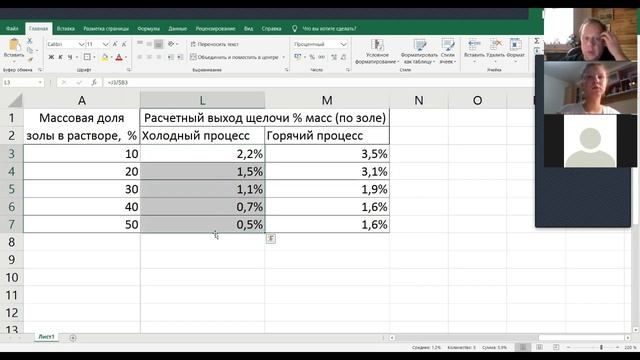Click the Borders icon
Image resolution: width=640 pixels, height=360 pixels.
pyautogui.click(x=87, y=57)
